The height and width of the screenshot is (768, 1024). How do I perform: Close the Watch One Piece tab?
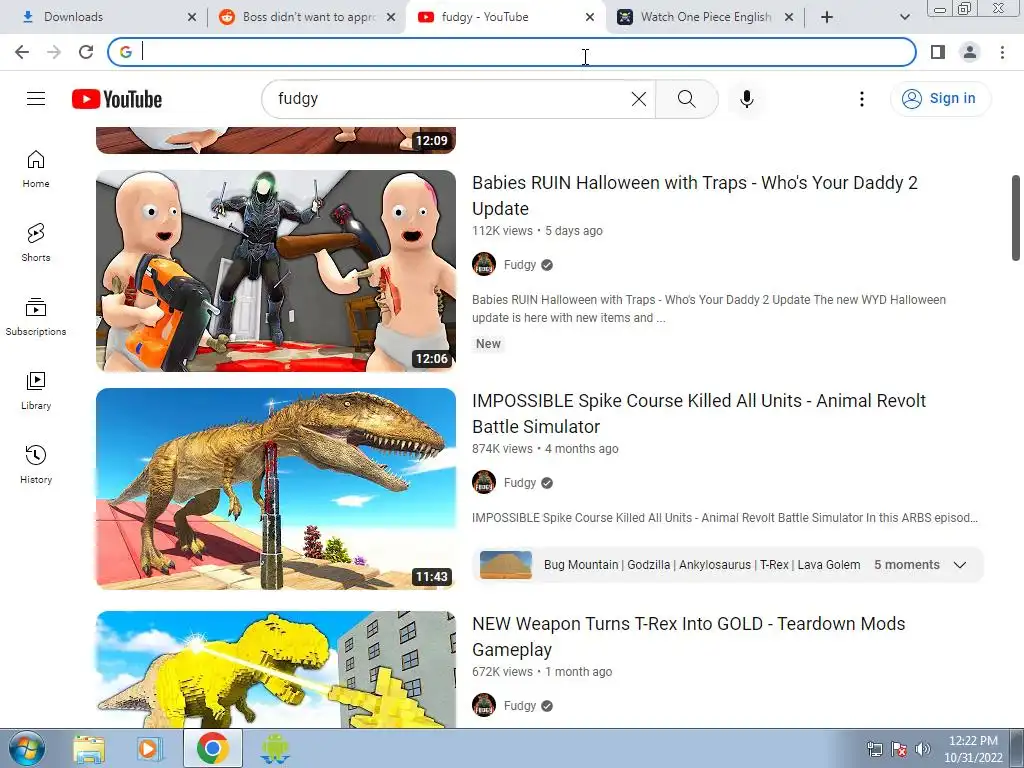(x=789, y=17)
